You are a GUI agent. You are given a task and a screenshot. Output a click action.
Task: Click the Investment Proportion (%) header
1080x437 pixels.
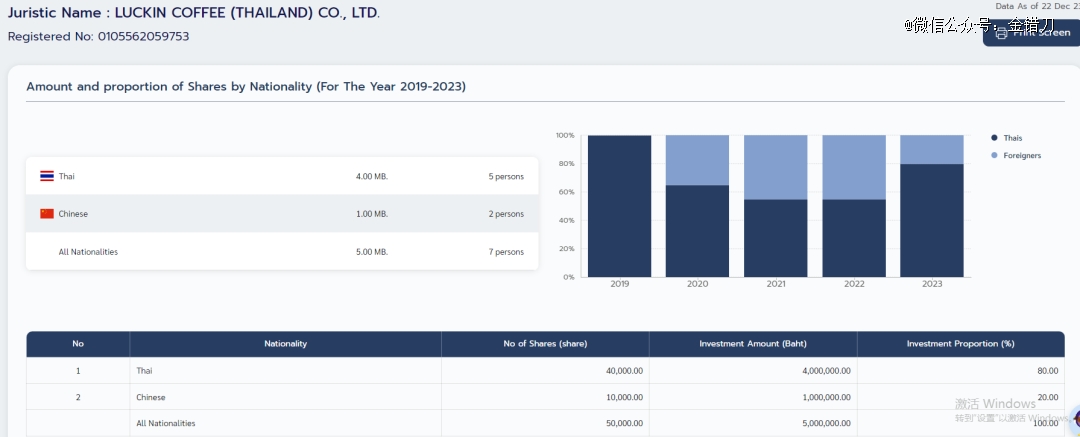point(961,344)
